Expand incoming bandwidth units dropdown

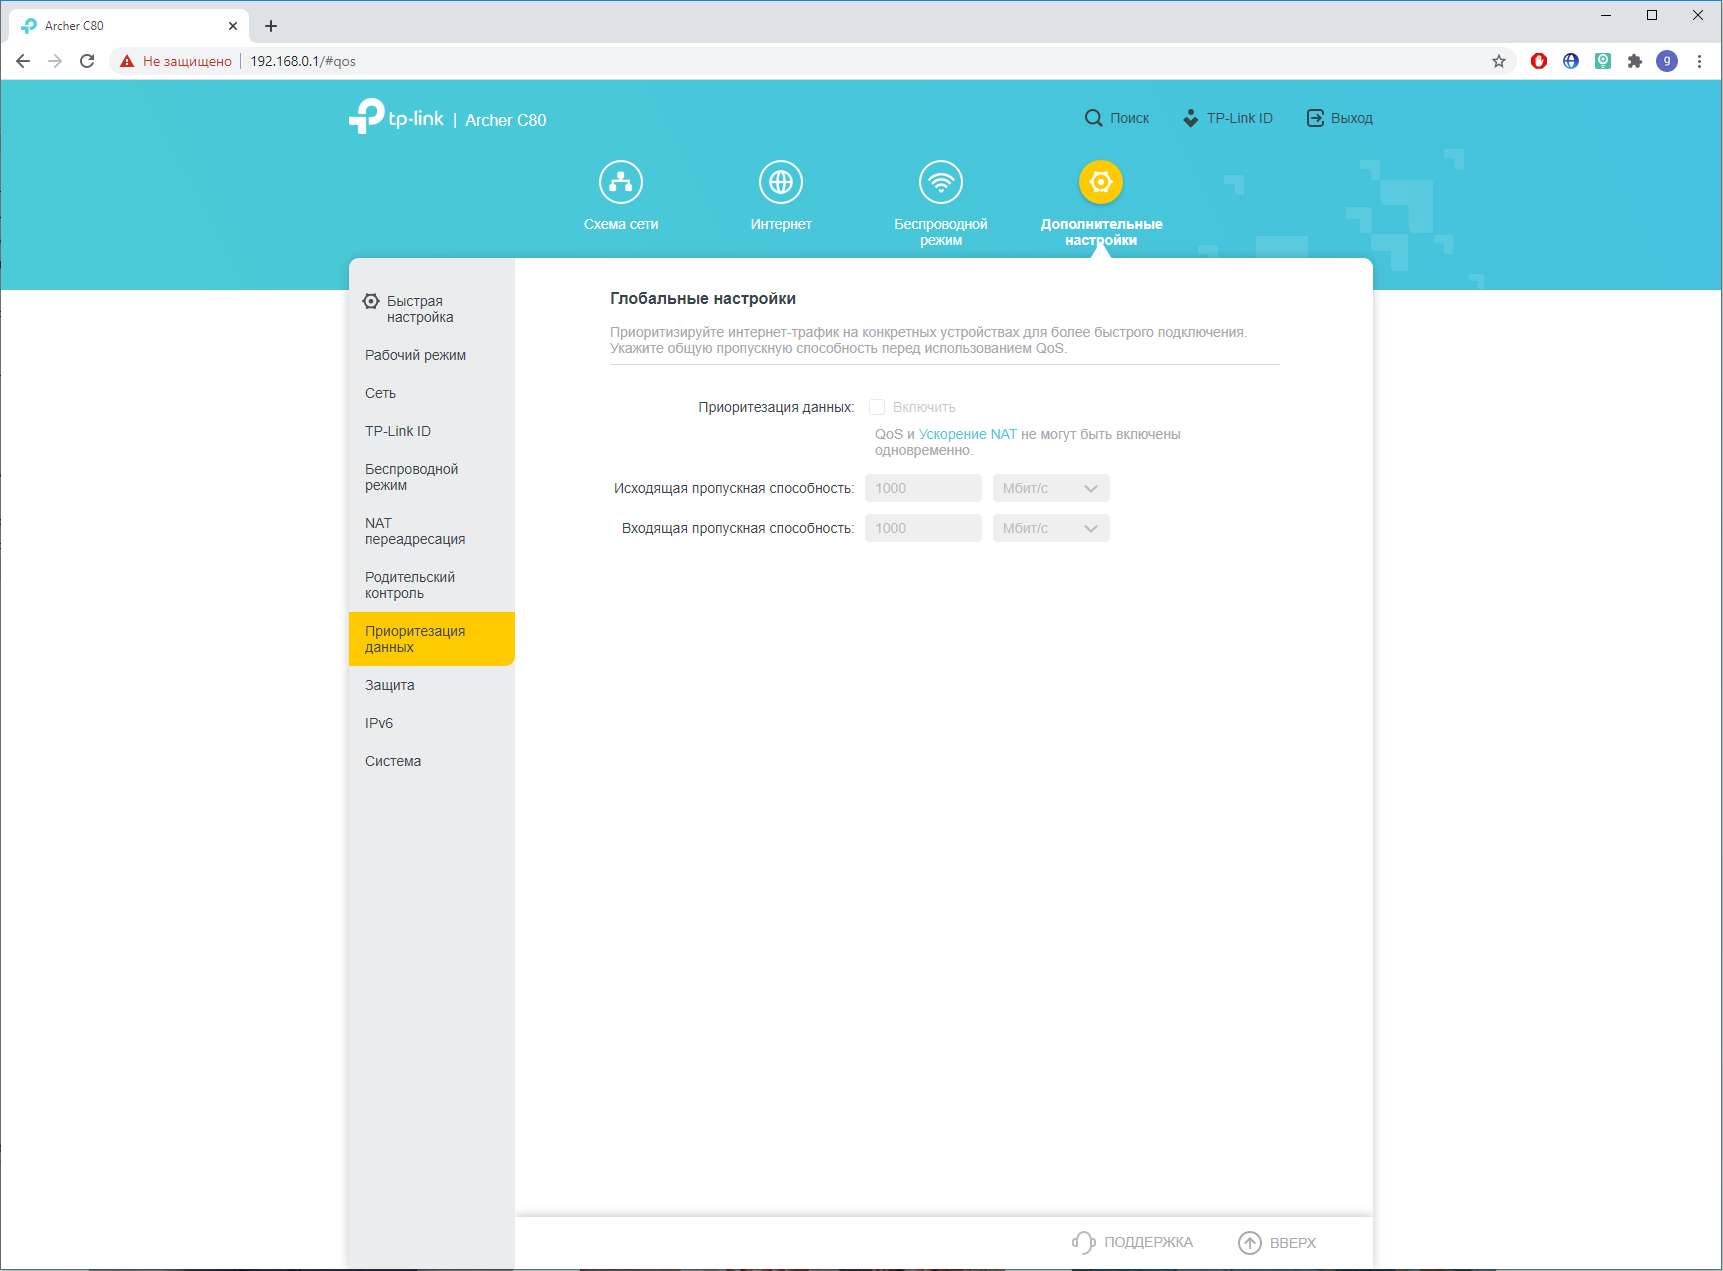tap(1051, 528)
